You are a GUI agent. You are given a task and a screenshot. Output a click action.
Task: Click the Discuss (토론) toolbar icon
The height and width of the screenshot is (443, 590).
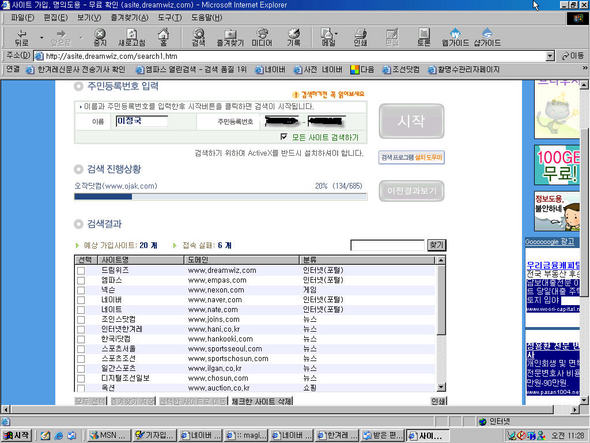click(x=423, y=37)
